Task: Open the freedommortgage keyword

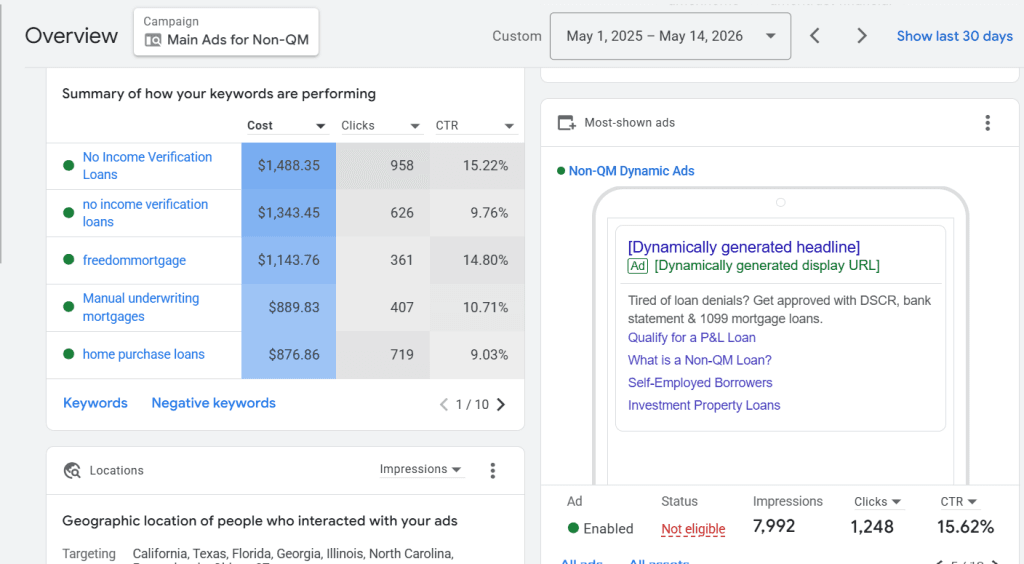Action: 134,260
